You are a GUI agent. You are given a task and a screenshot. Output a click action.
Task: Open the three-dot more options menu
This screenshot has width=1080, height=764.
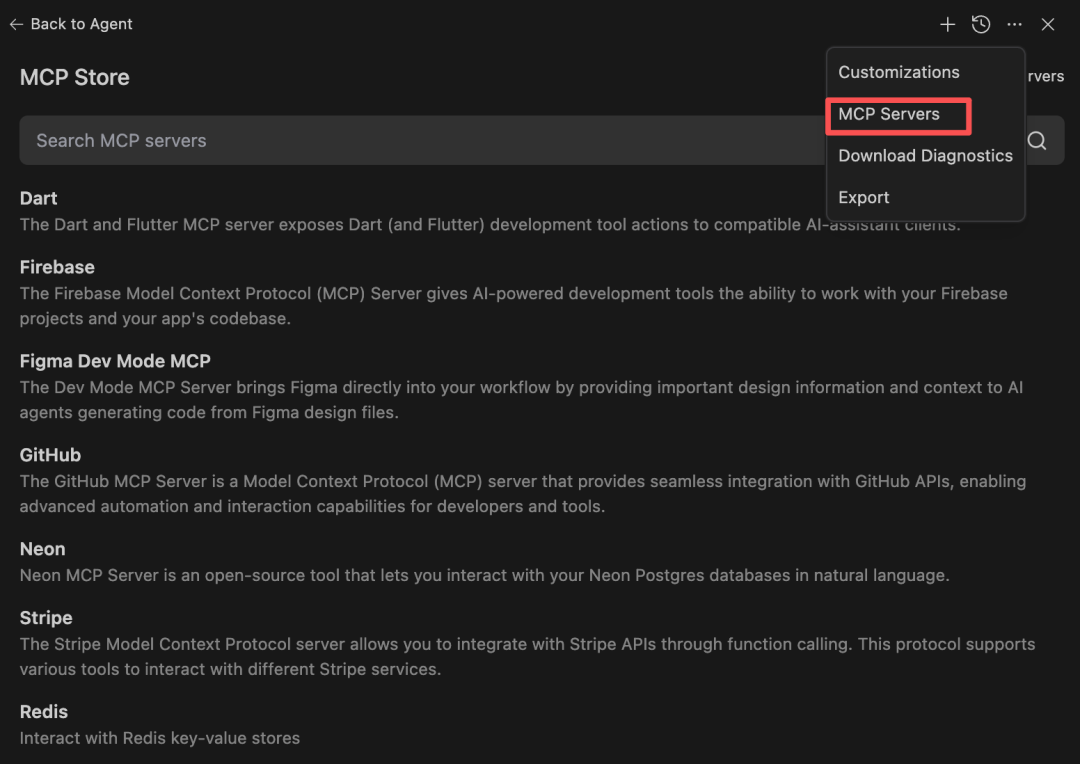coord(1015,25)
